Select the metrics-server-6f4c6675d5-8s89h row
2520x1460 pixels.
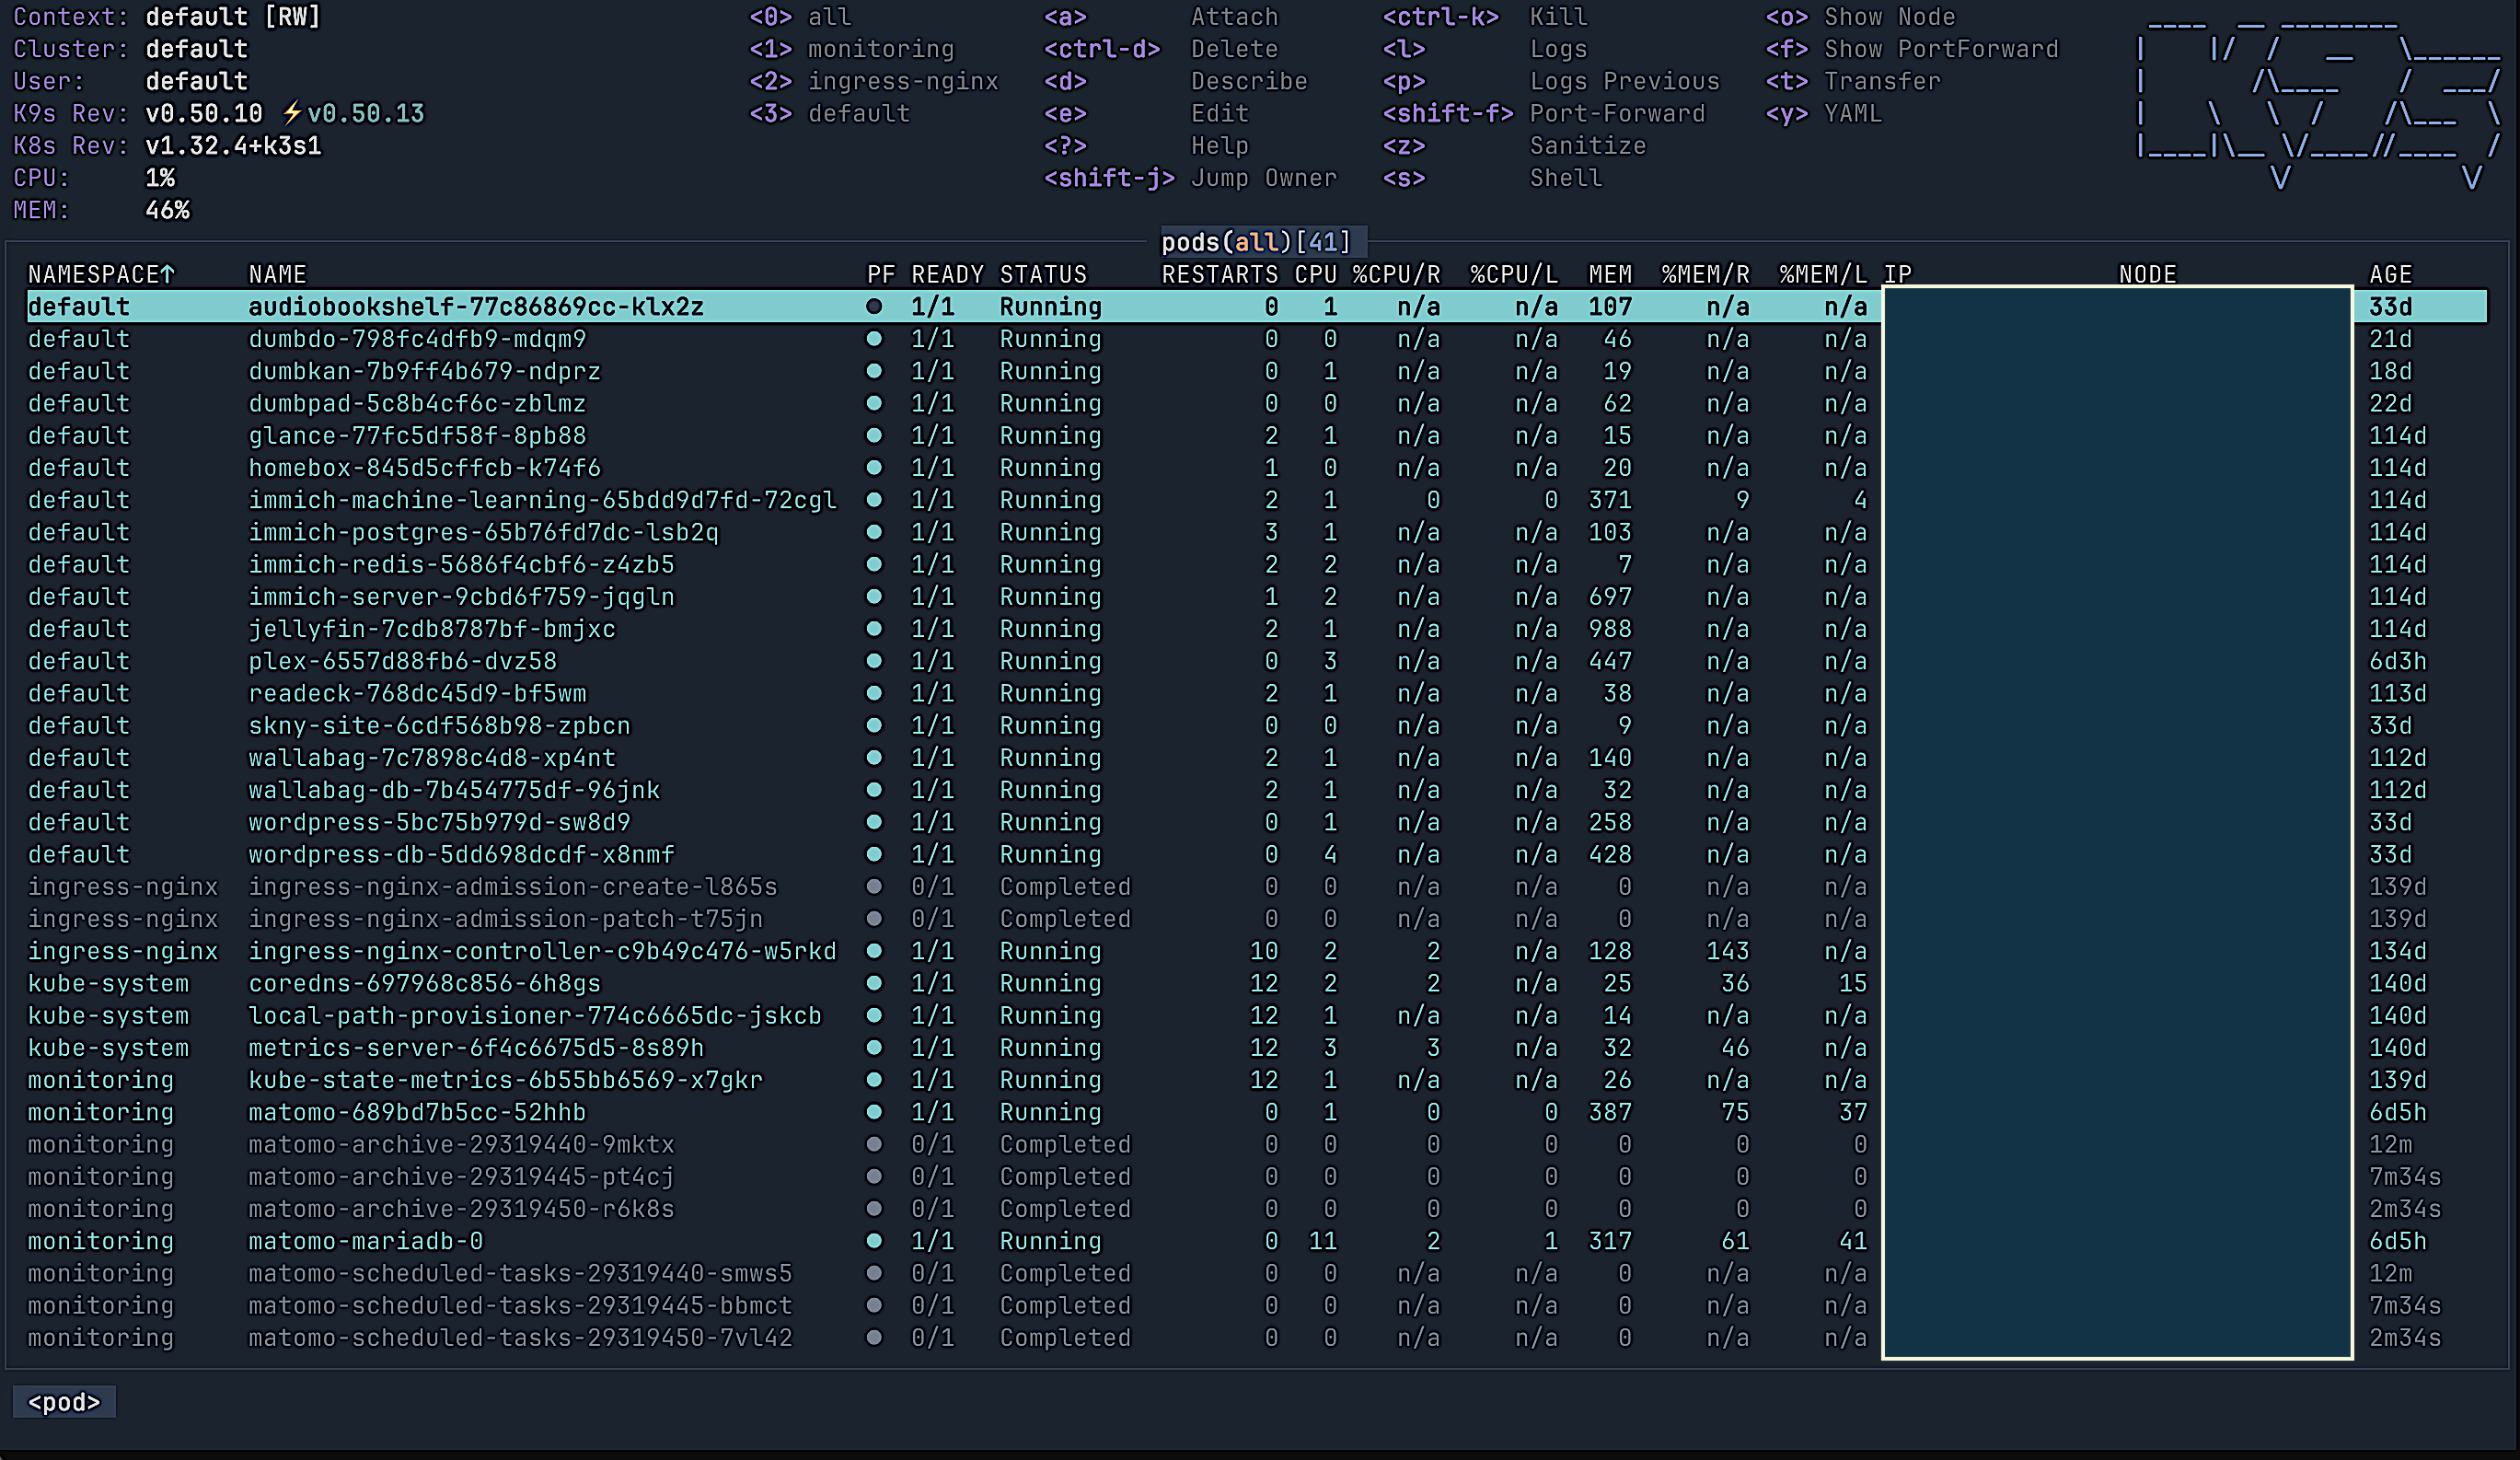(x=476, y=1048)
